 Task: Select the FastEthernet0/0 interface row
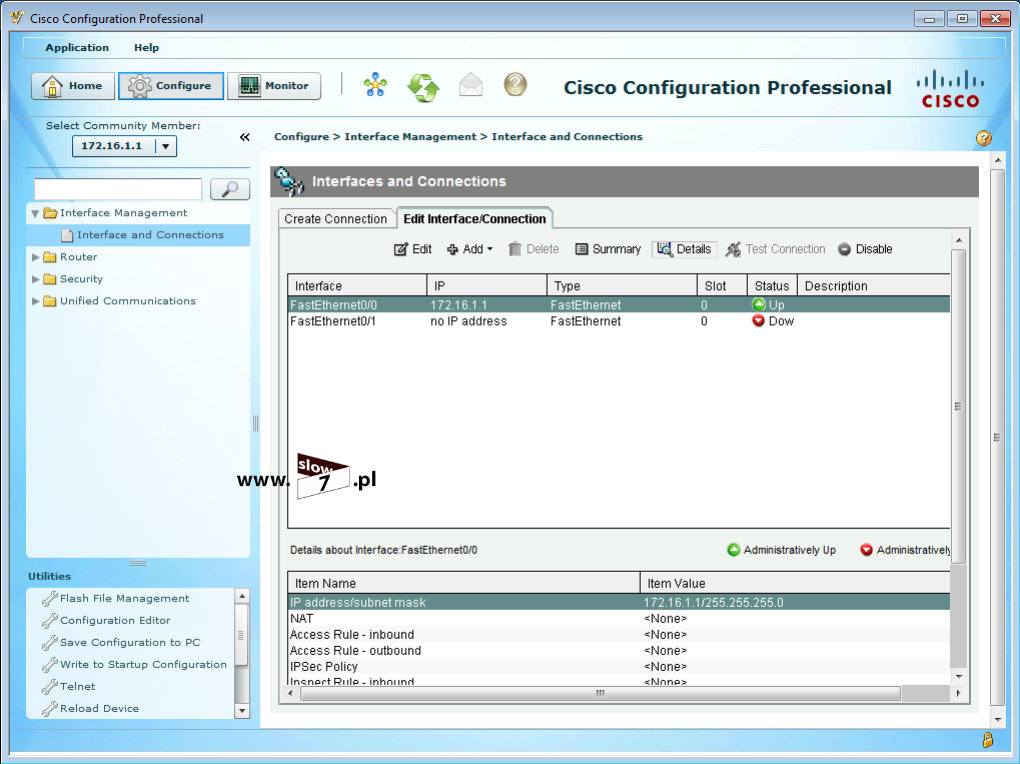pyautogui.click(x=619, y=305)
